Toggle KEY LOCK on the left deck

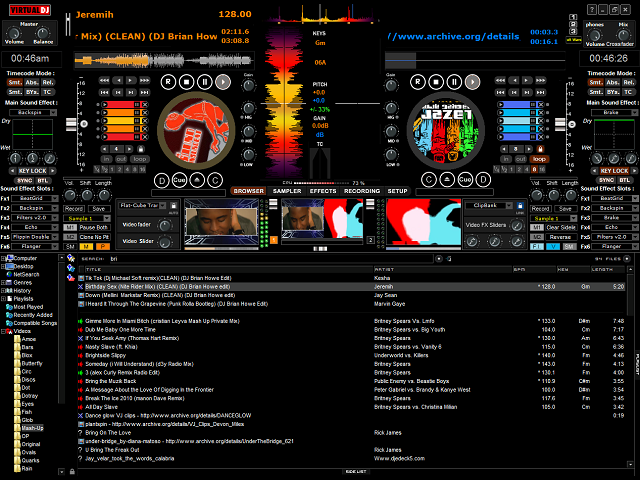point(32,171)
